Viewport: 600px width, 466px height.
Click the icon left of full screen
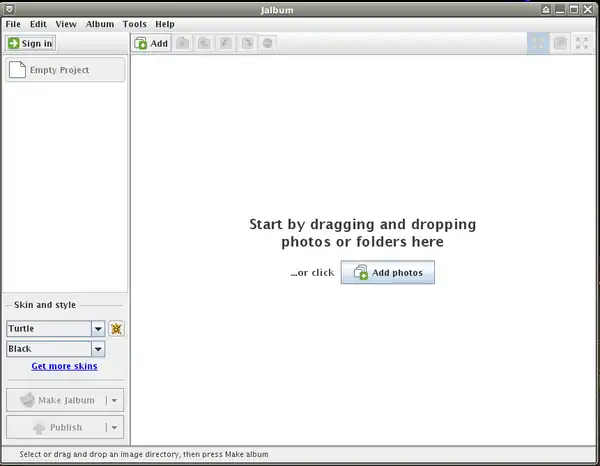tap(560, 43)
